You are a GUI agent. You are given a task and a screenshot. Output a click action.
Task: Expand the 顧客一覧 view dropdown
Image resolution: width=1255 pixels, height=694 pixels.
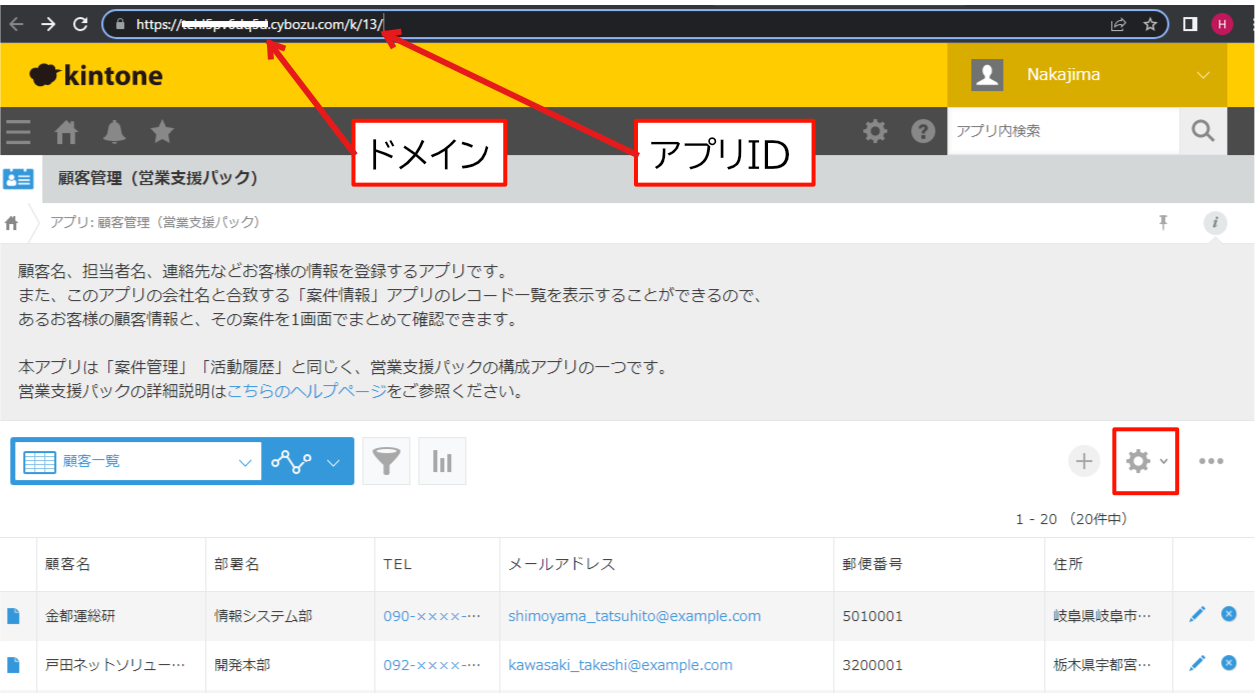245,462
